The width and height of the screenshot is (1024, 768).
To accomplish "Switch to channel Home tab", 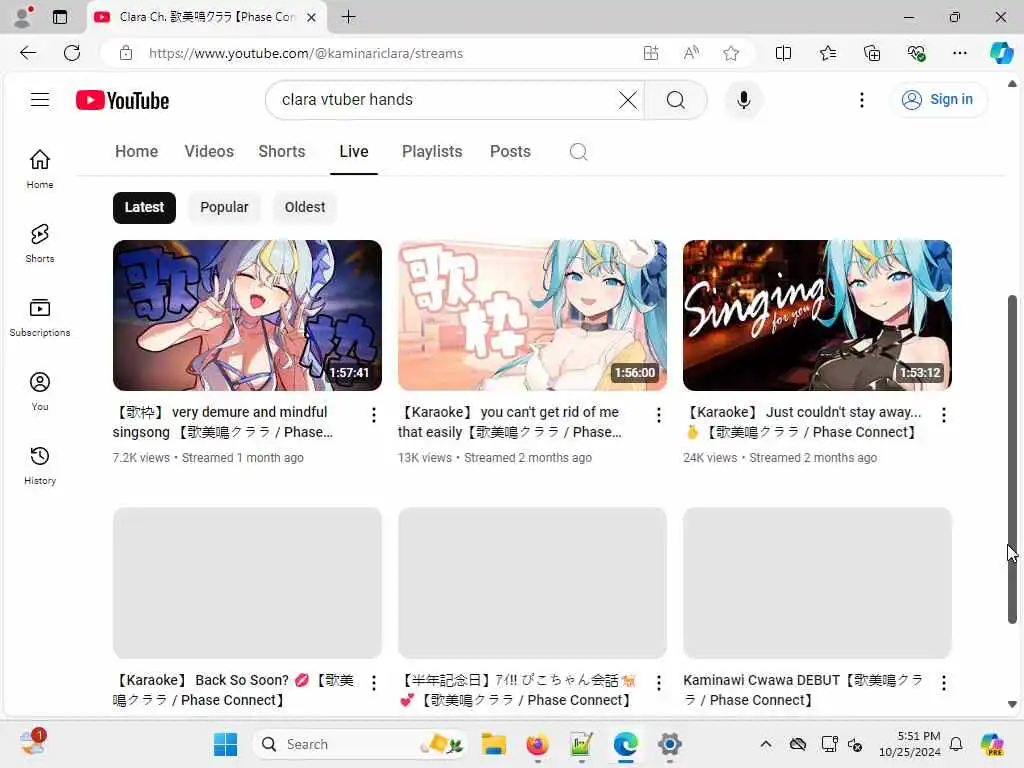I will pyautogui.click(x=136, y=152).
